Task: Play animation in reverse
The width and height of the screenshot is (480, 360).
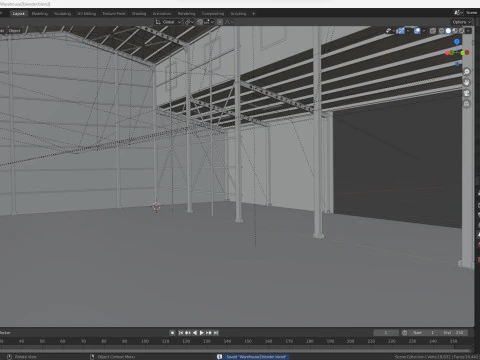Action: (x=195, y=333)
